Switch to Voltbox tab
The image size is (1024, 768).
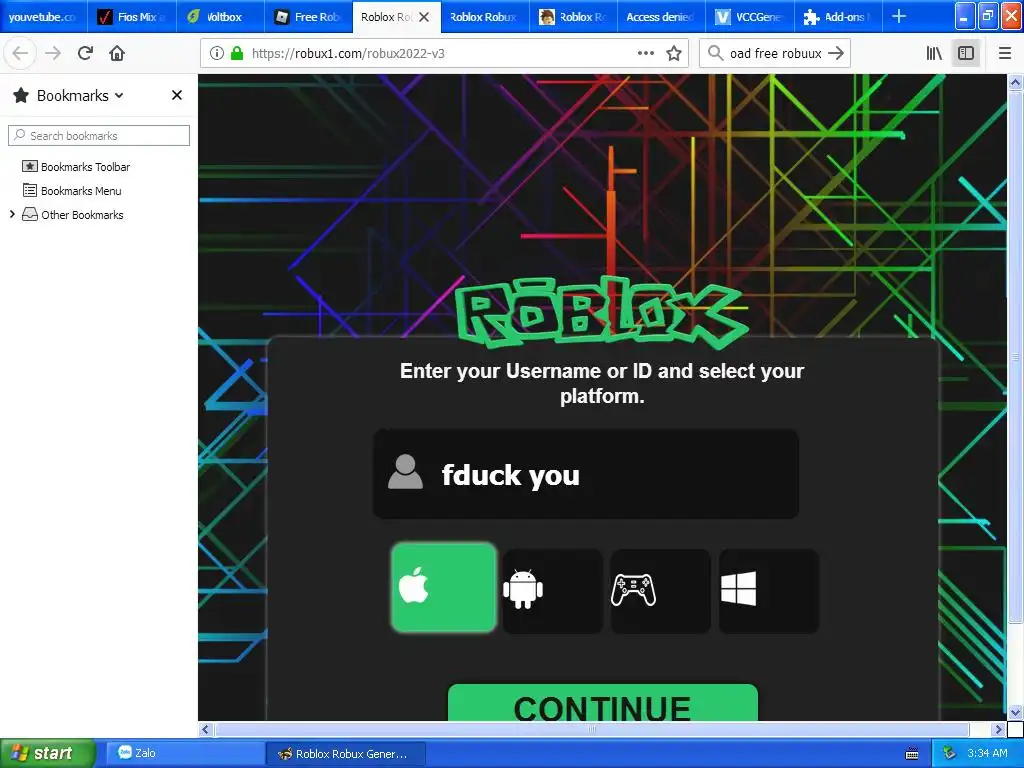click(221, 17)
